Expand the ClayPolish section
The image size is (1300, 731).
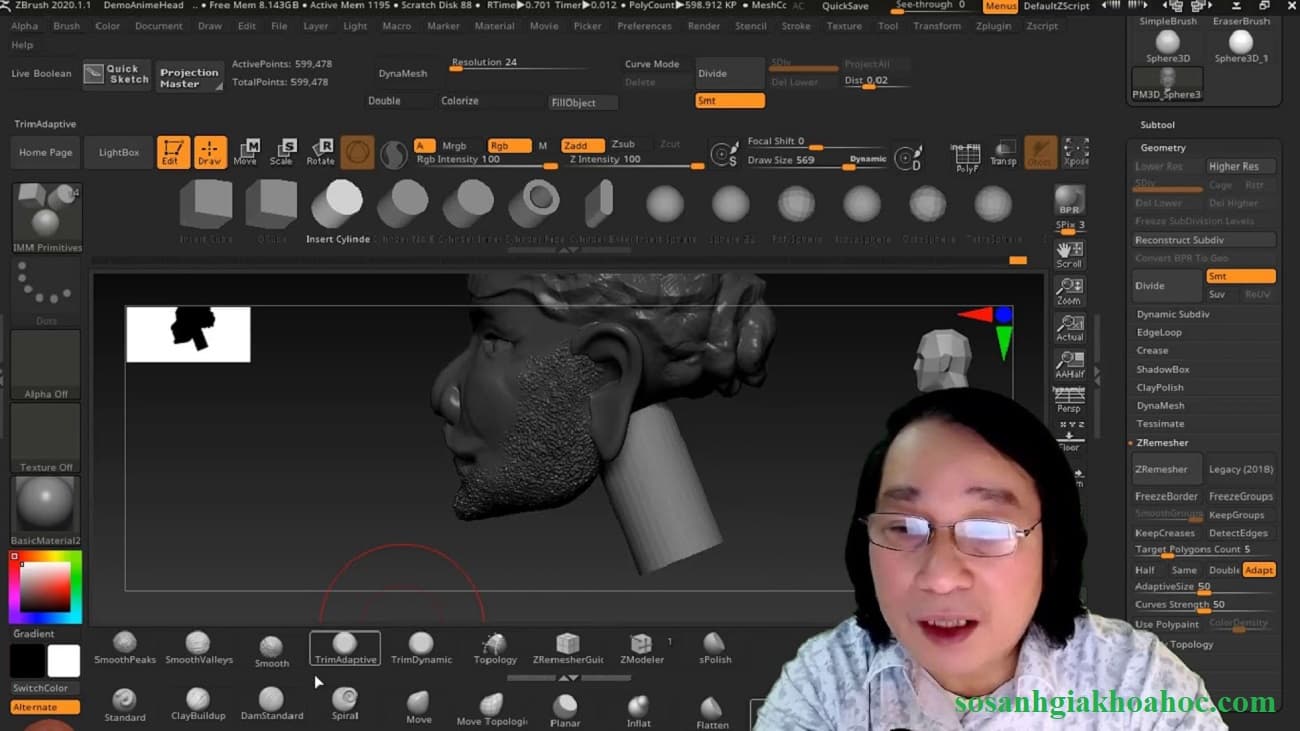pyautogui.click(x=1160, y=388)
